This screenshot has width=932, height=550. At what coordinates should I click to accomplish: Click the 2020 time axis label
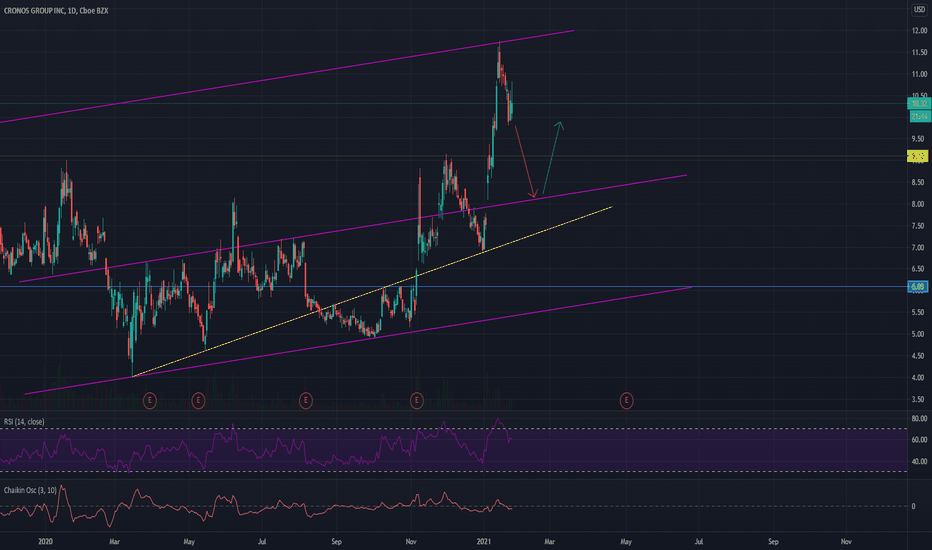(45, 542)
